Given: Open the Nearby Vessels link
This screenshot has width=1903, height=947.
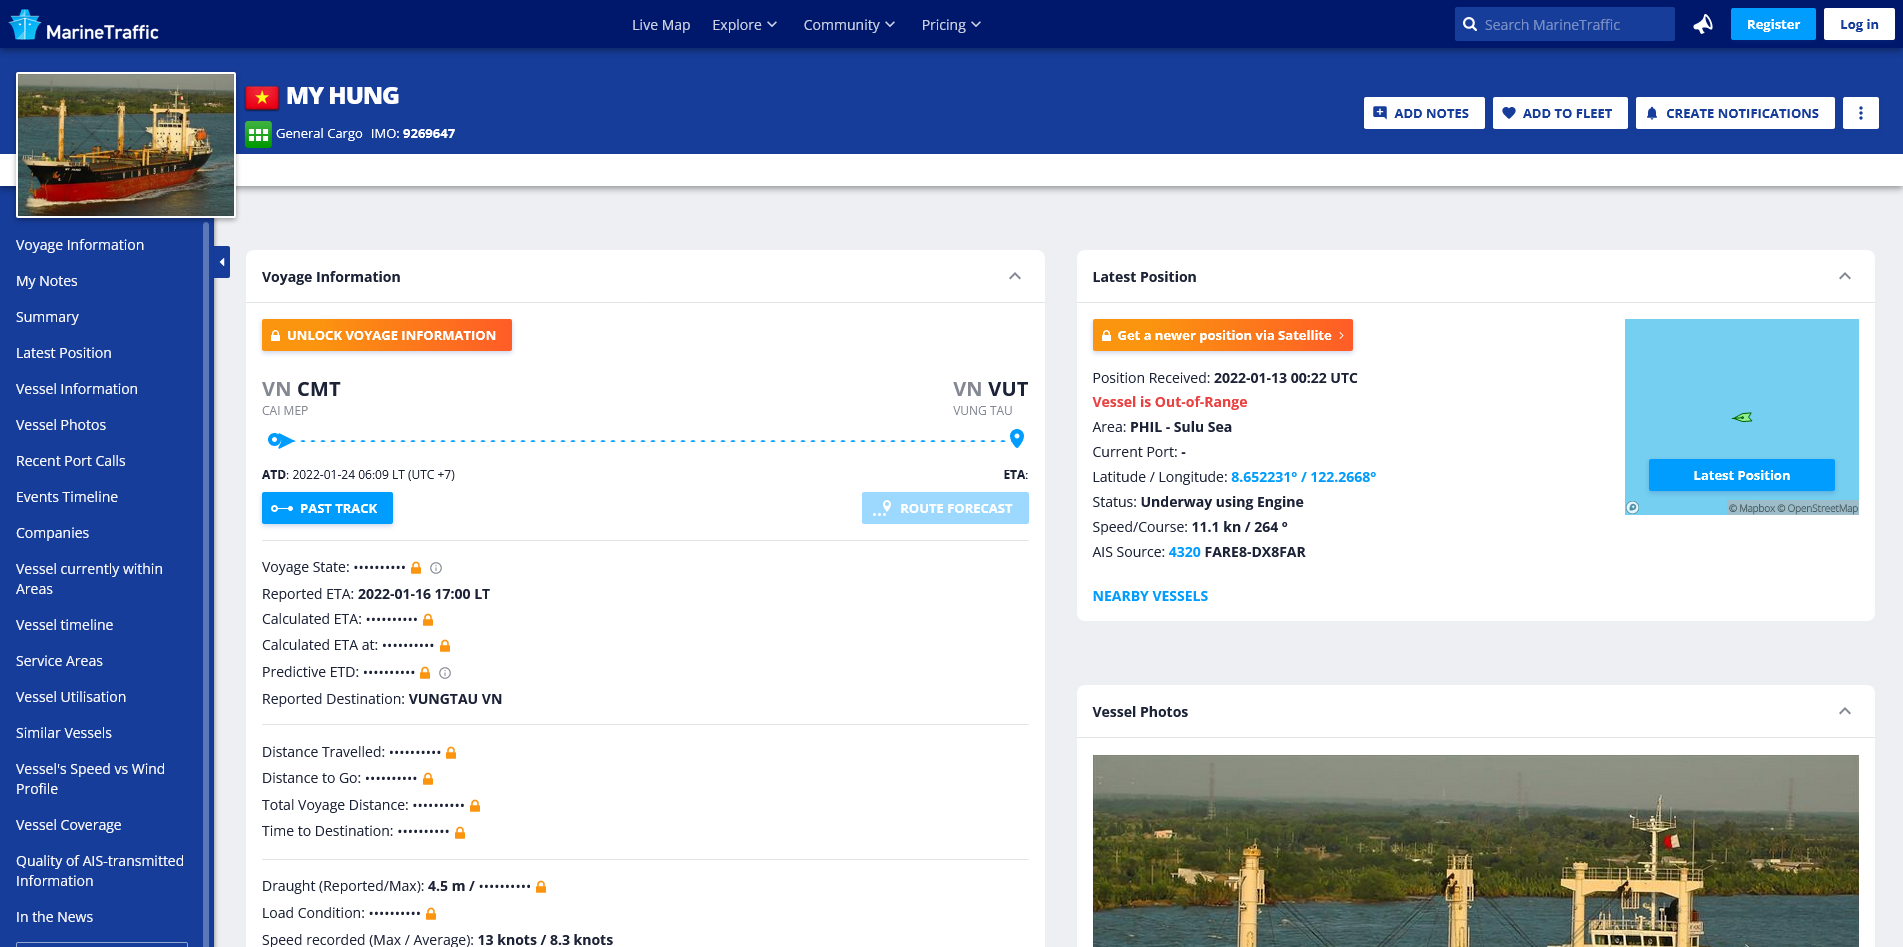Looking at the screenshot, I should 1150,596.
